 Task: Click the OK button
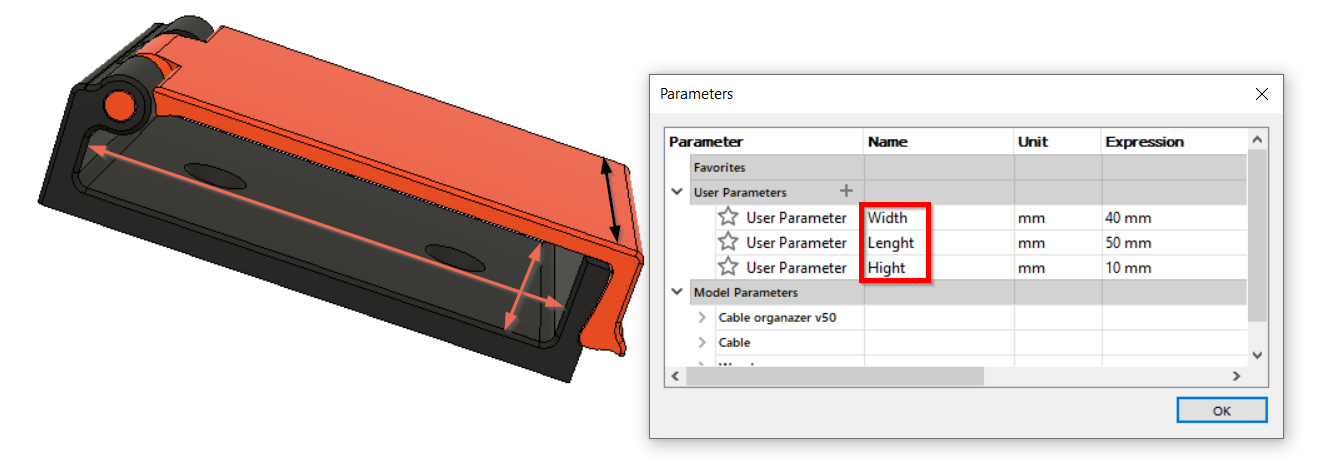pos(1222,410)
